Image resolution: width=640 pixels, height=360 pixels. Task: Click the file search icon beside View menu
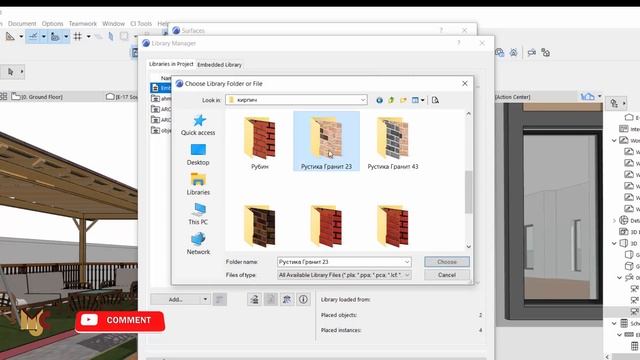pos(435,100)
